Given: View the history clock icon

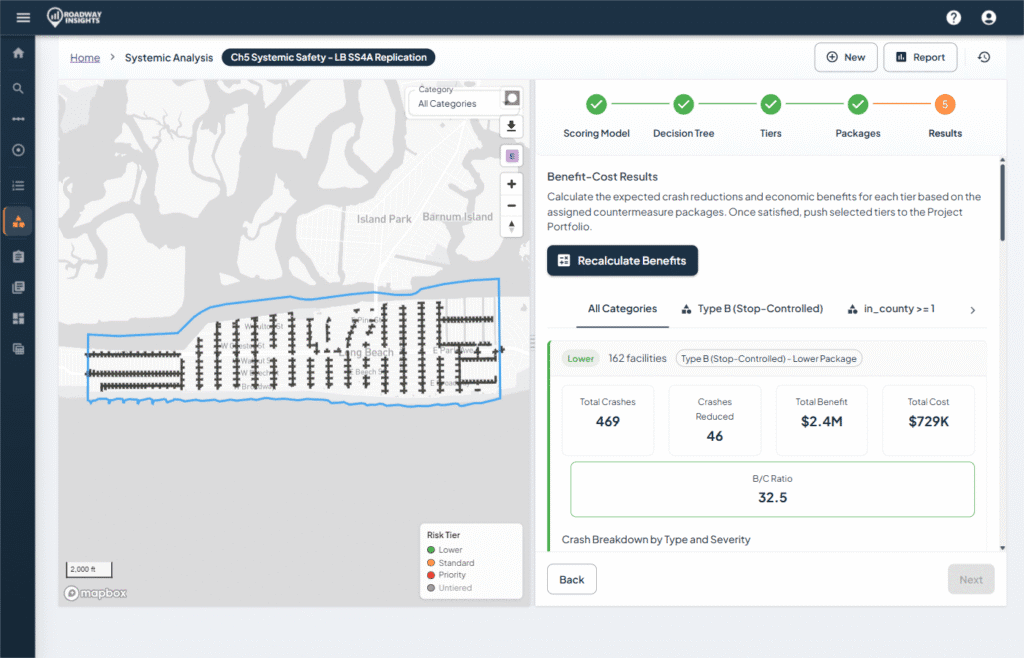Looking at the screenshot, I should tap(984, 57).
